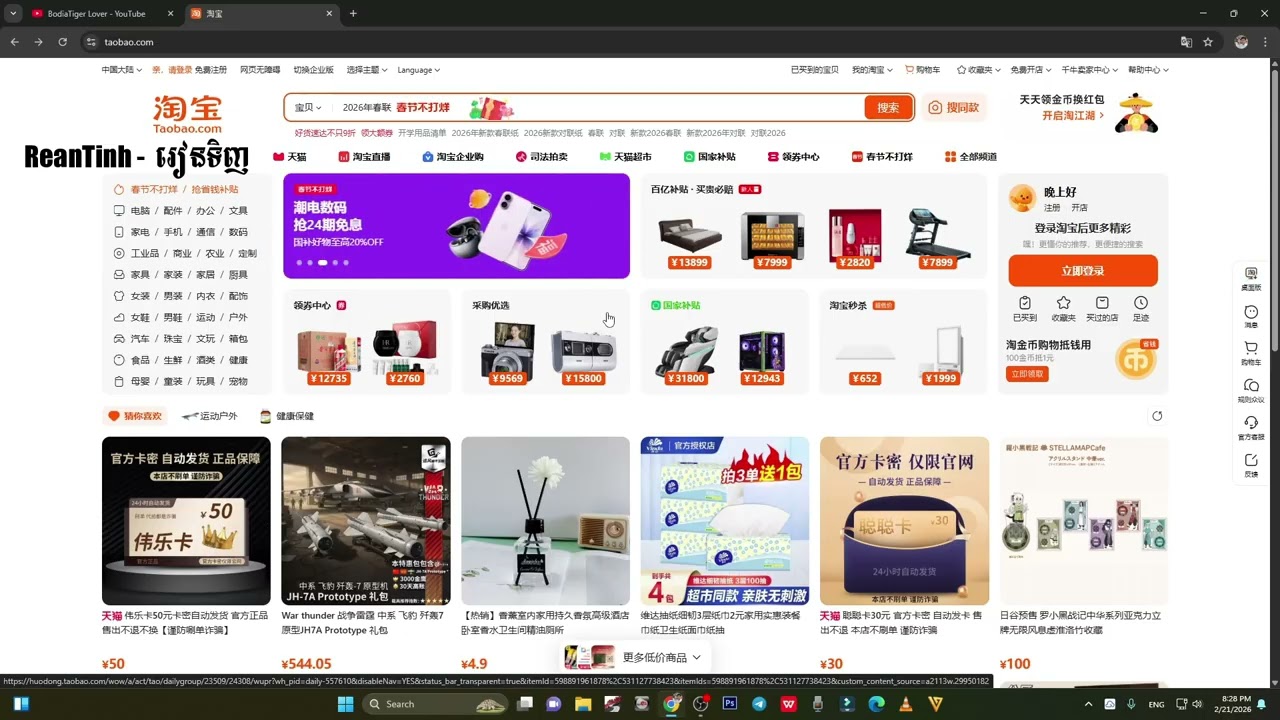Open 桌面版 desktop version in right sidebar
The height and width of the screenshot is (720, 1280).
1251,278
